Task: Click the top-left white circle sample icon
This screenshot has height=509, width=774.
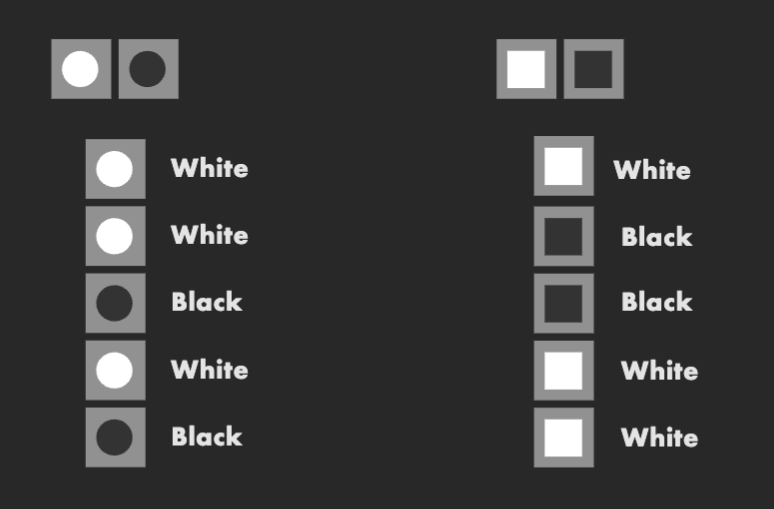Action: pyautogui.click(x=81, y=69)
